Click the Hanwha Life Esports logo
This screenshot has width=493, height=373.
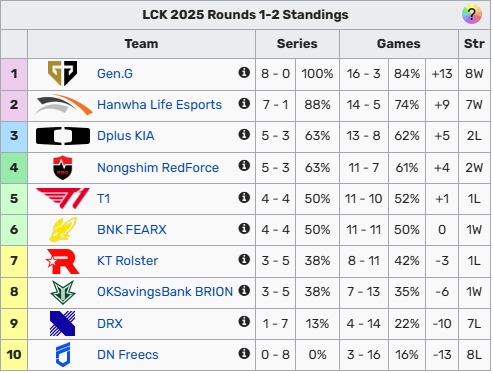click(64, 105)
